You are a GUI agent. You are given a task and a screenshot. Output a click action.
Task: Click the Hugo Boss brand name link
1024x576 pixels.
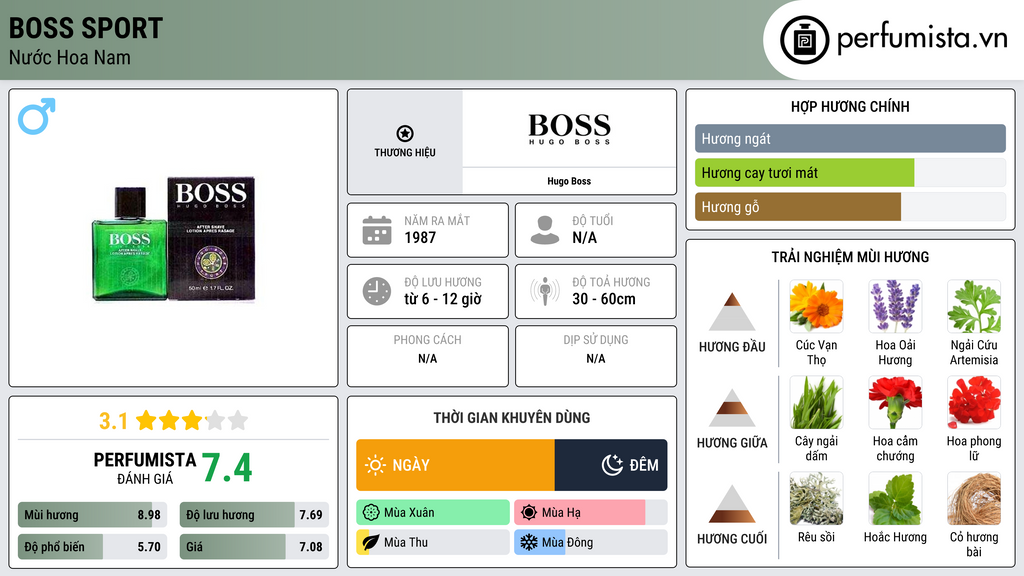click(x=569, y=181)
